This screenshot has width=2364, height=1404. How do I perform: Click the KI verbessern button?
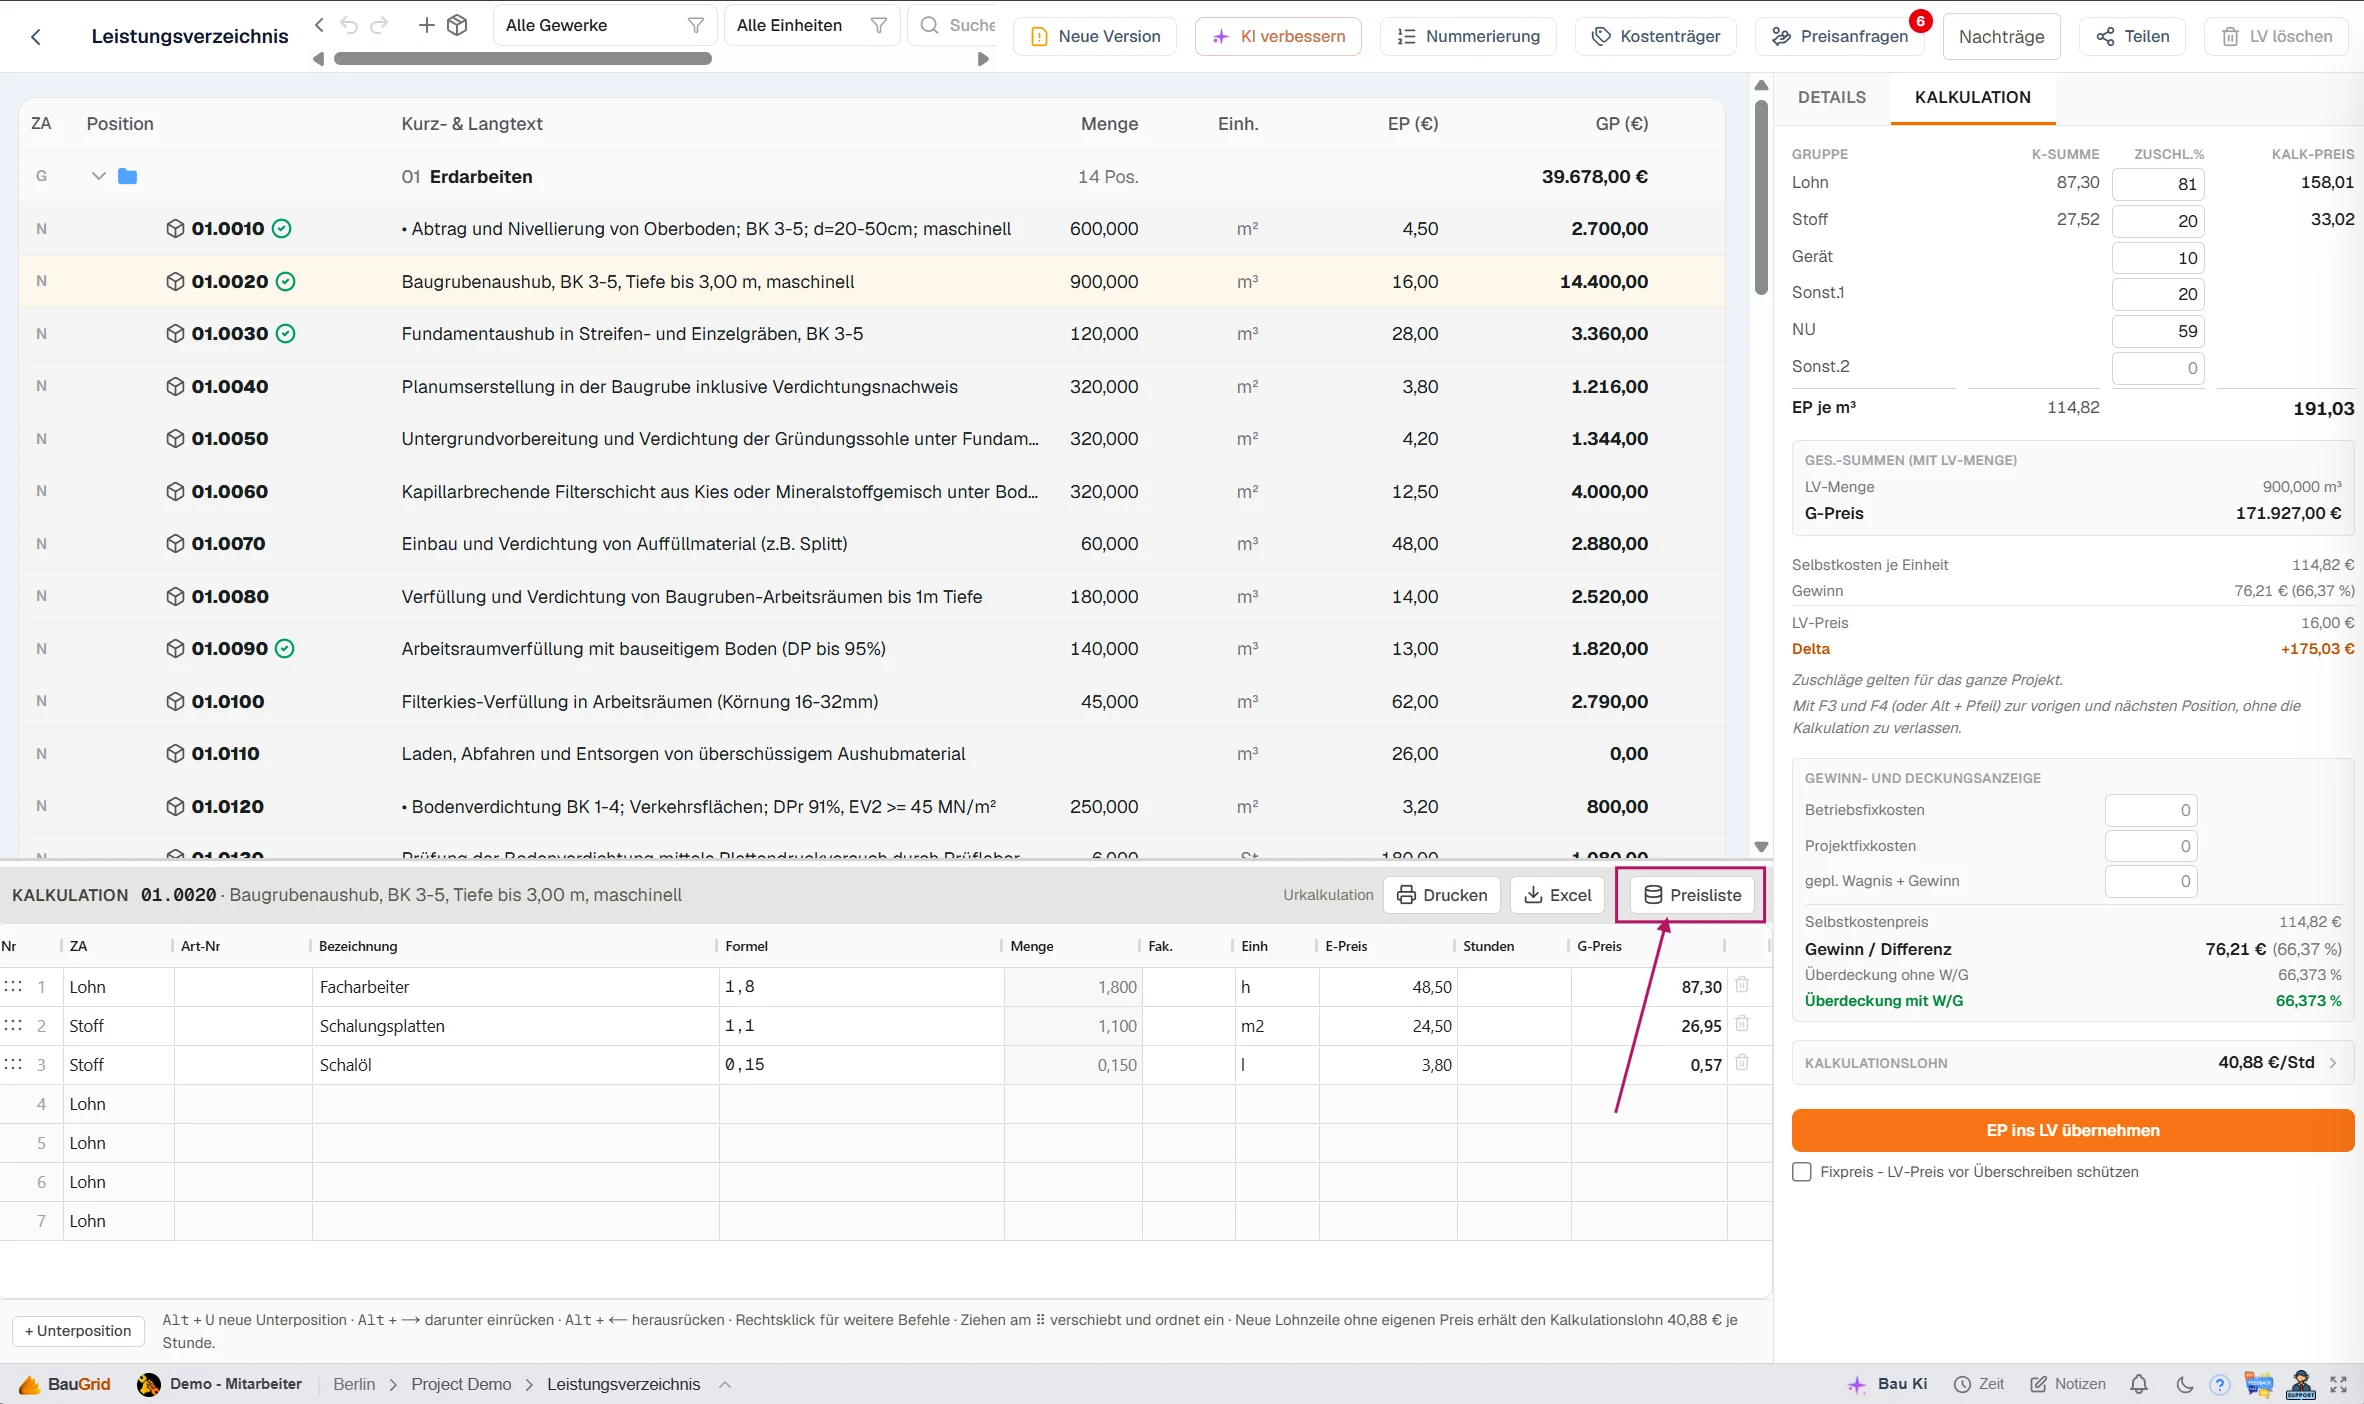[x=1278, y=37]
